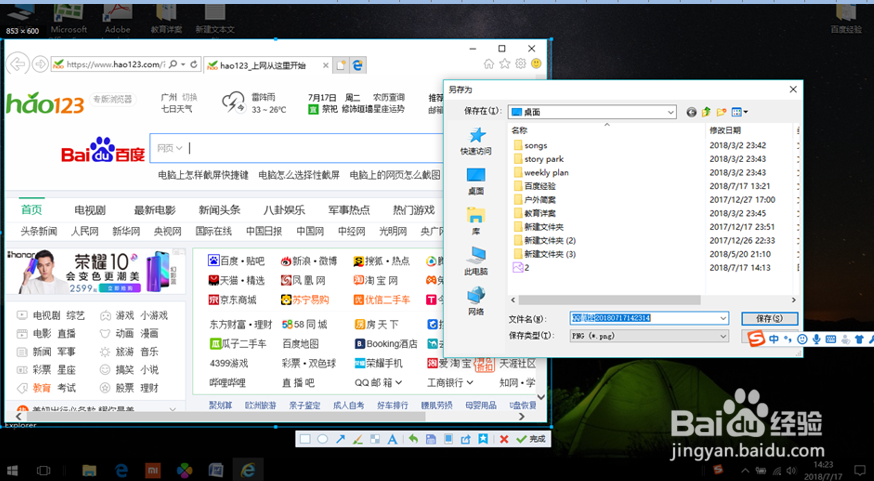Click the browser back arrow button
This screenshot has height=481, width=874.
(x=17, y=64)
